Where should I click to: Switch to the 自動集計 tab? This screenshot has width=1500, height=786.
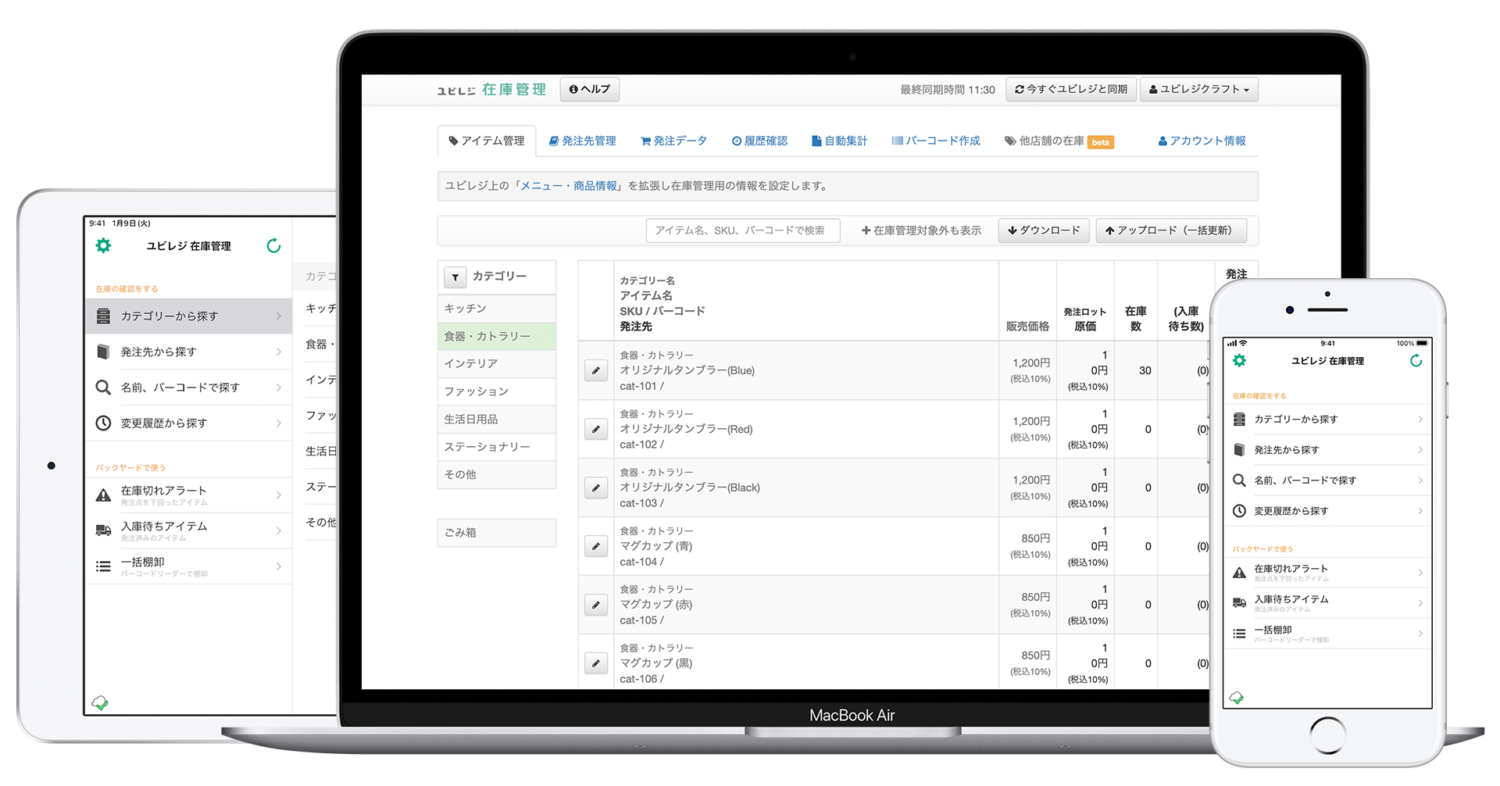click(839, 141)
